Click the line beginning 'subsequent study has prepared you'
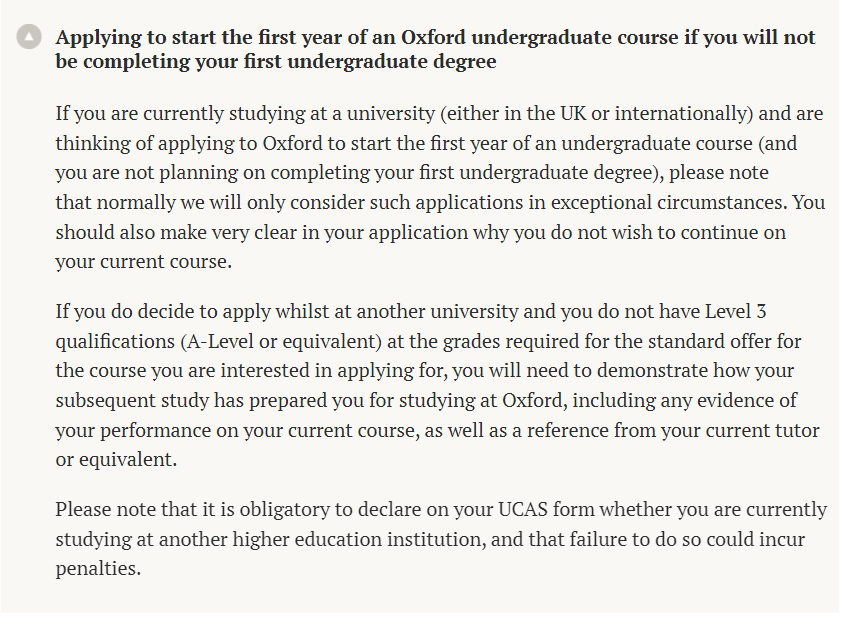Image resolution: width=841 pixels, height=622 pixels. point(426,401)
